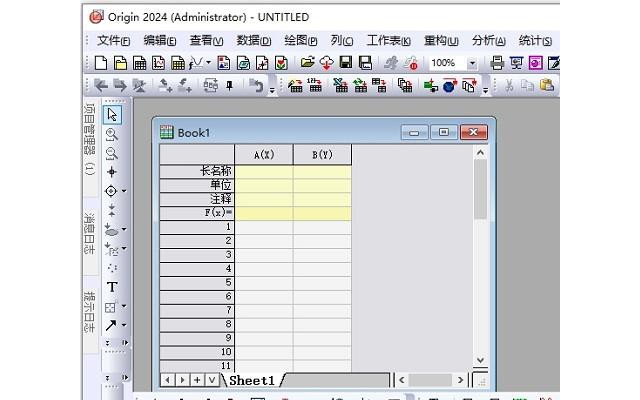640x400 pixels.
Task: Click the Undo arrow icon
Action: (256, 85)
